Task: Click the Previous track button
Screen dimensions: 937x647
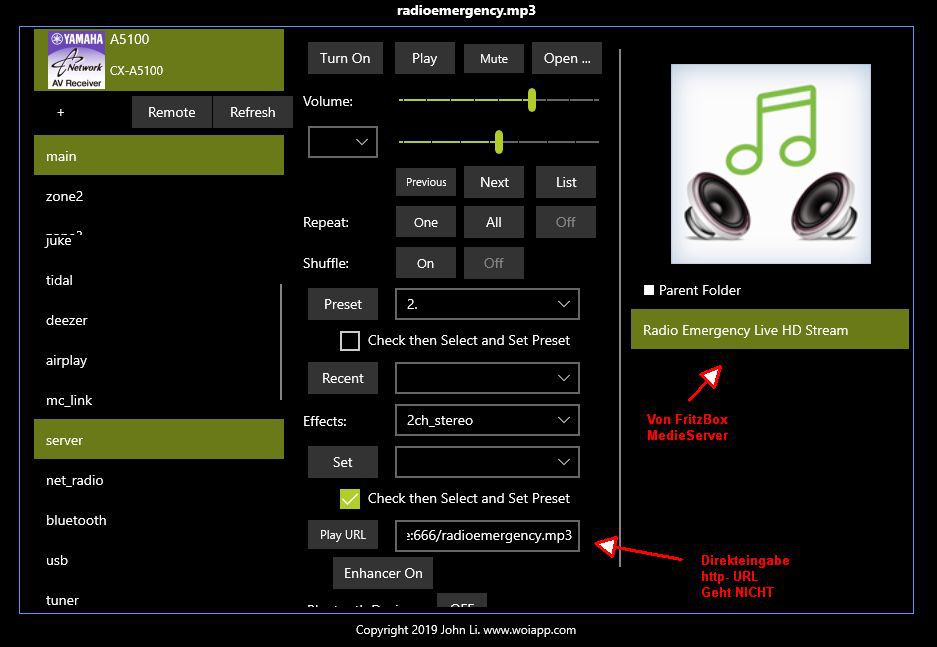Action: (425, 182)
